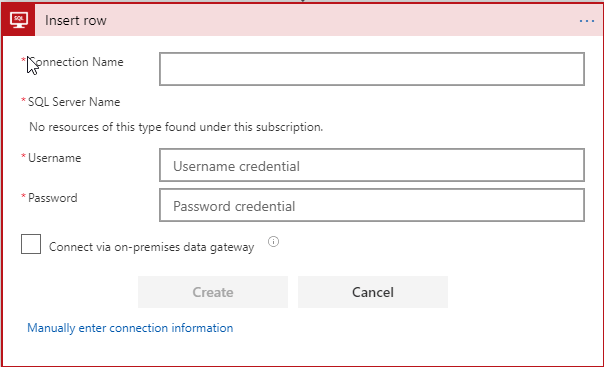This screenshot has height=367, width=604.
Task: Click the SQL connector icon
Action: [x=18, y=20]
